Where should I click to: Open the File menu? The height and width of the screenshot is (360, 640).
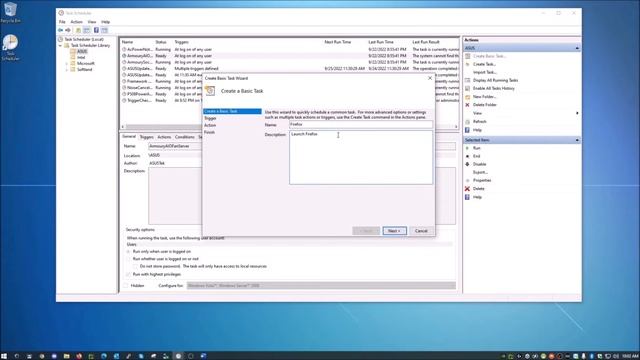tap(62, 22)
